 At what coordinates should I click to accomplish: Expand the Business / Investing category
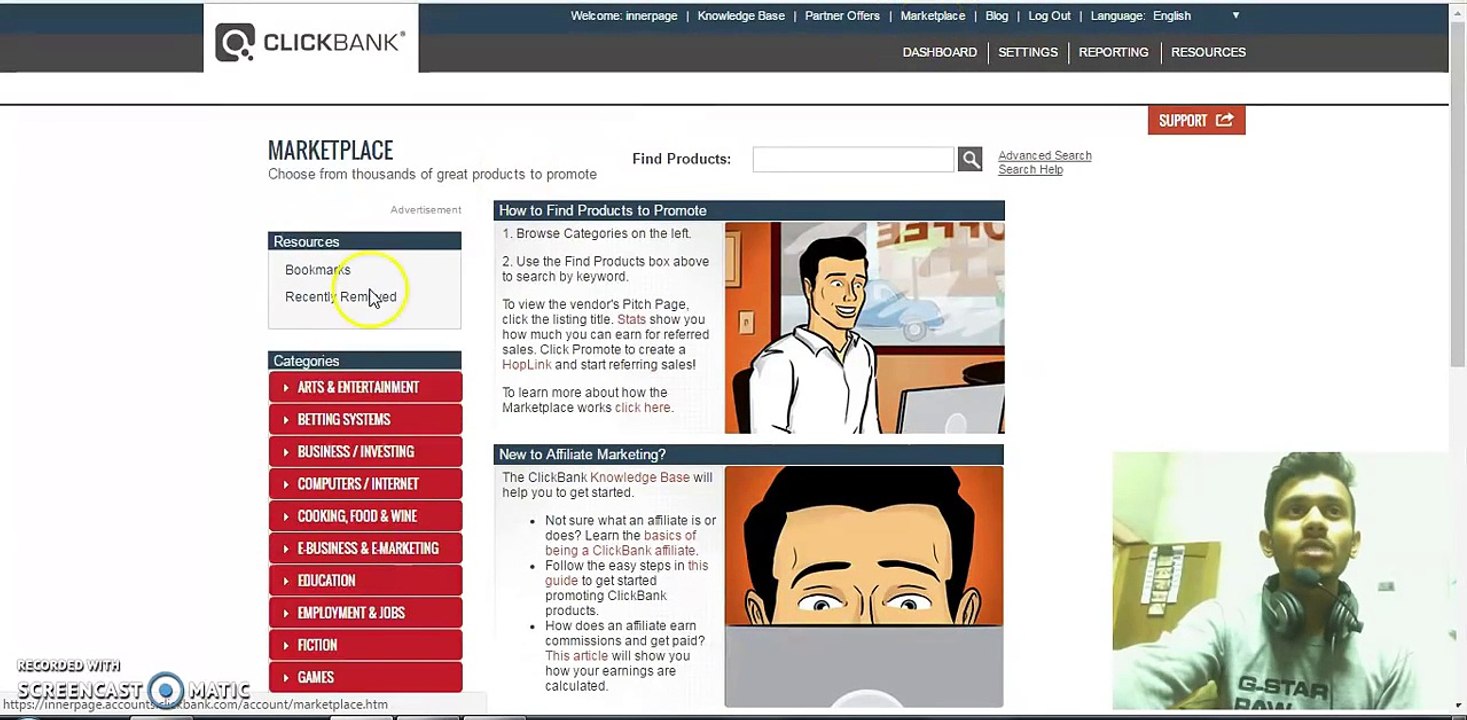click(365, 451)
